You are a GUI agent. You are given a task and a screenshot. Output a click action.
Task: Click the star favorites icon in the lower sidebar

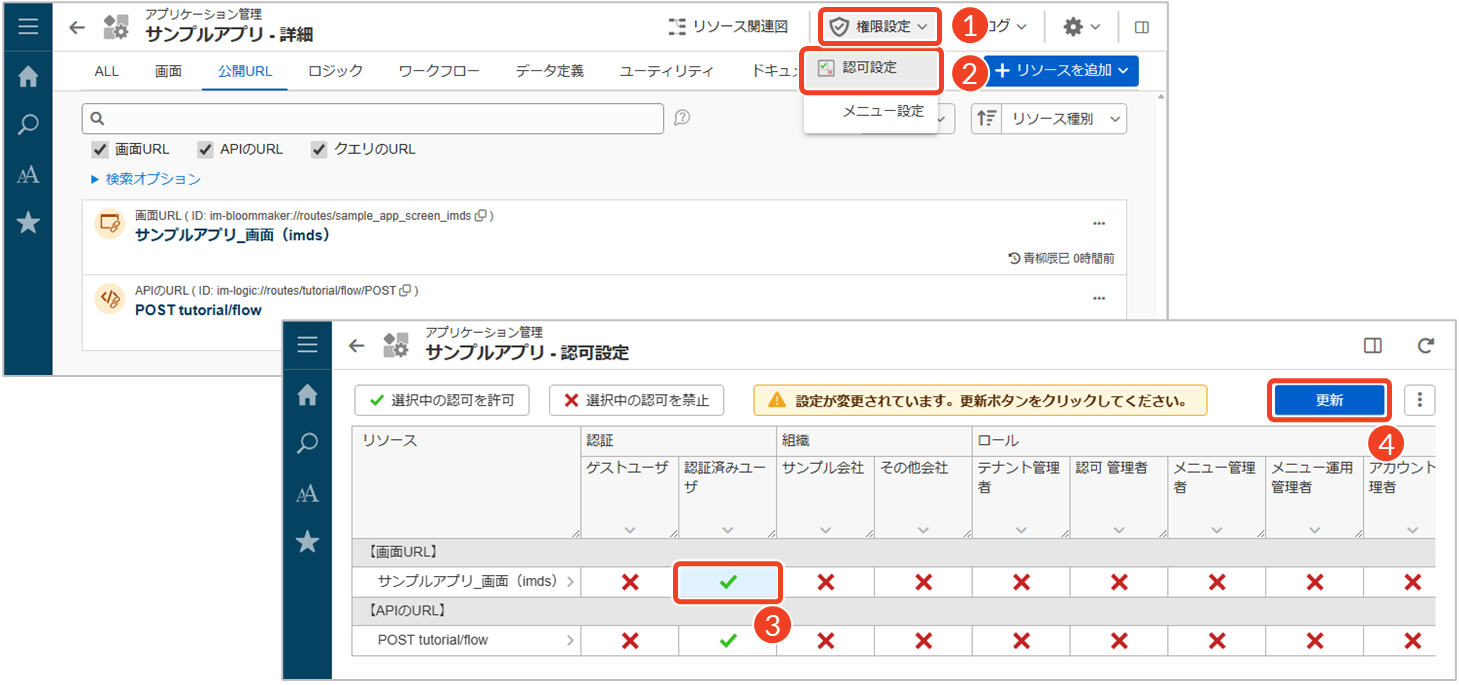point(308,542)
